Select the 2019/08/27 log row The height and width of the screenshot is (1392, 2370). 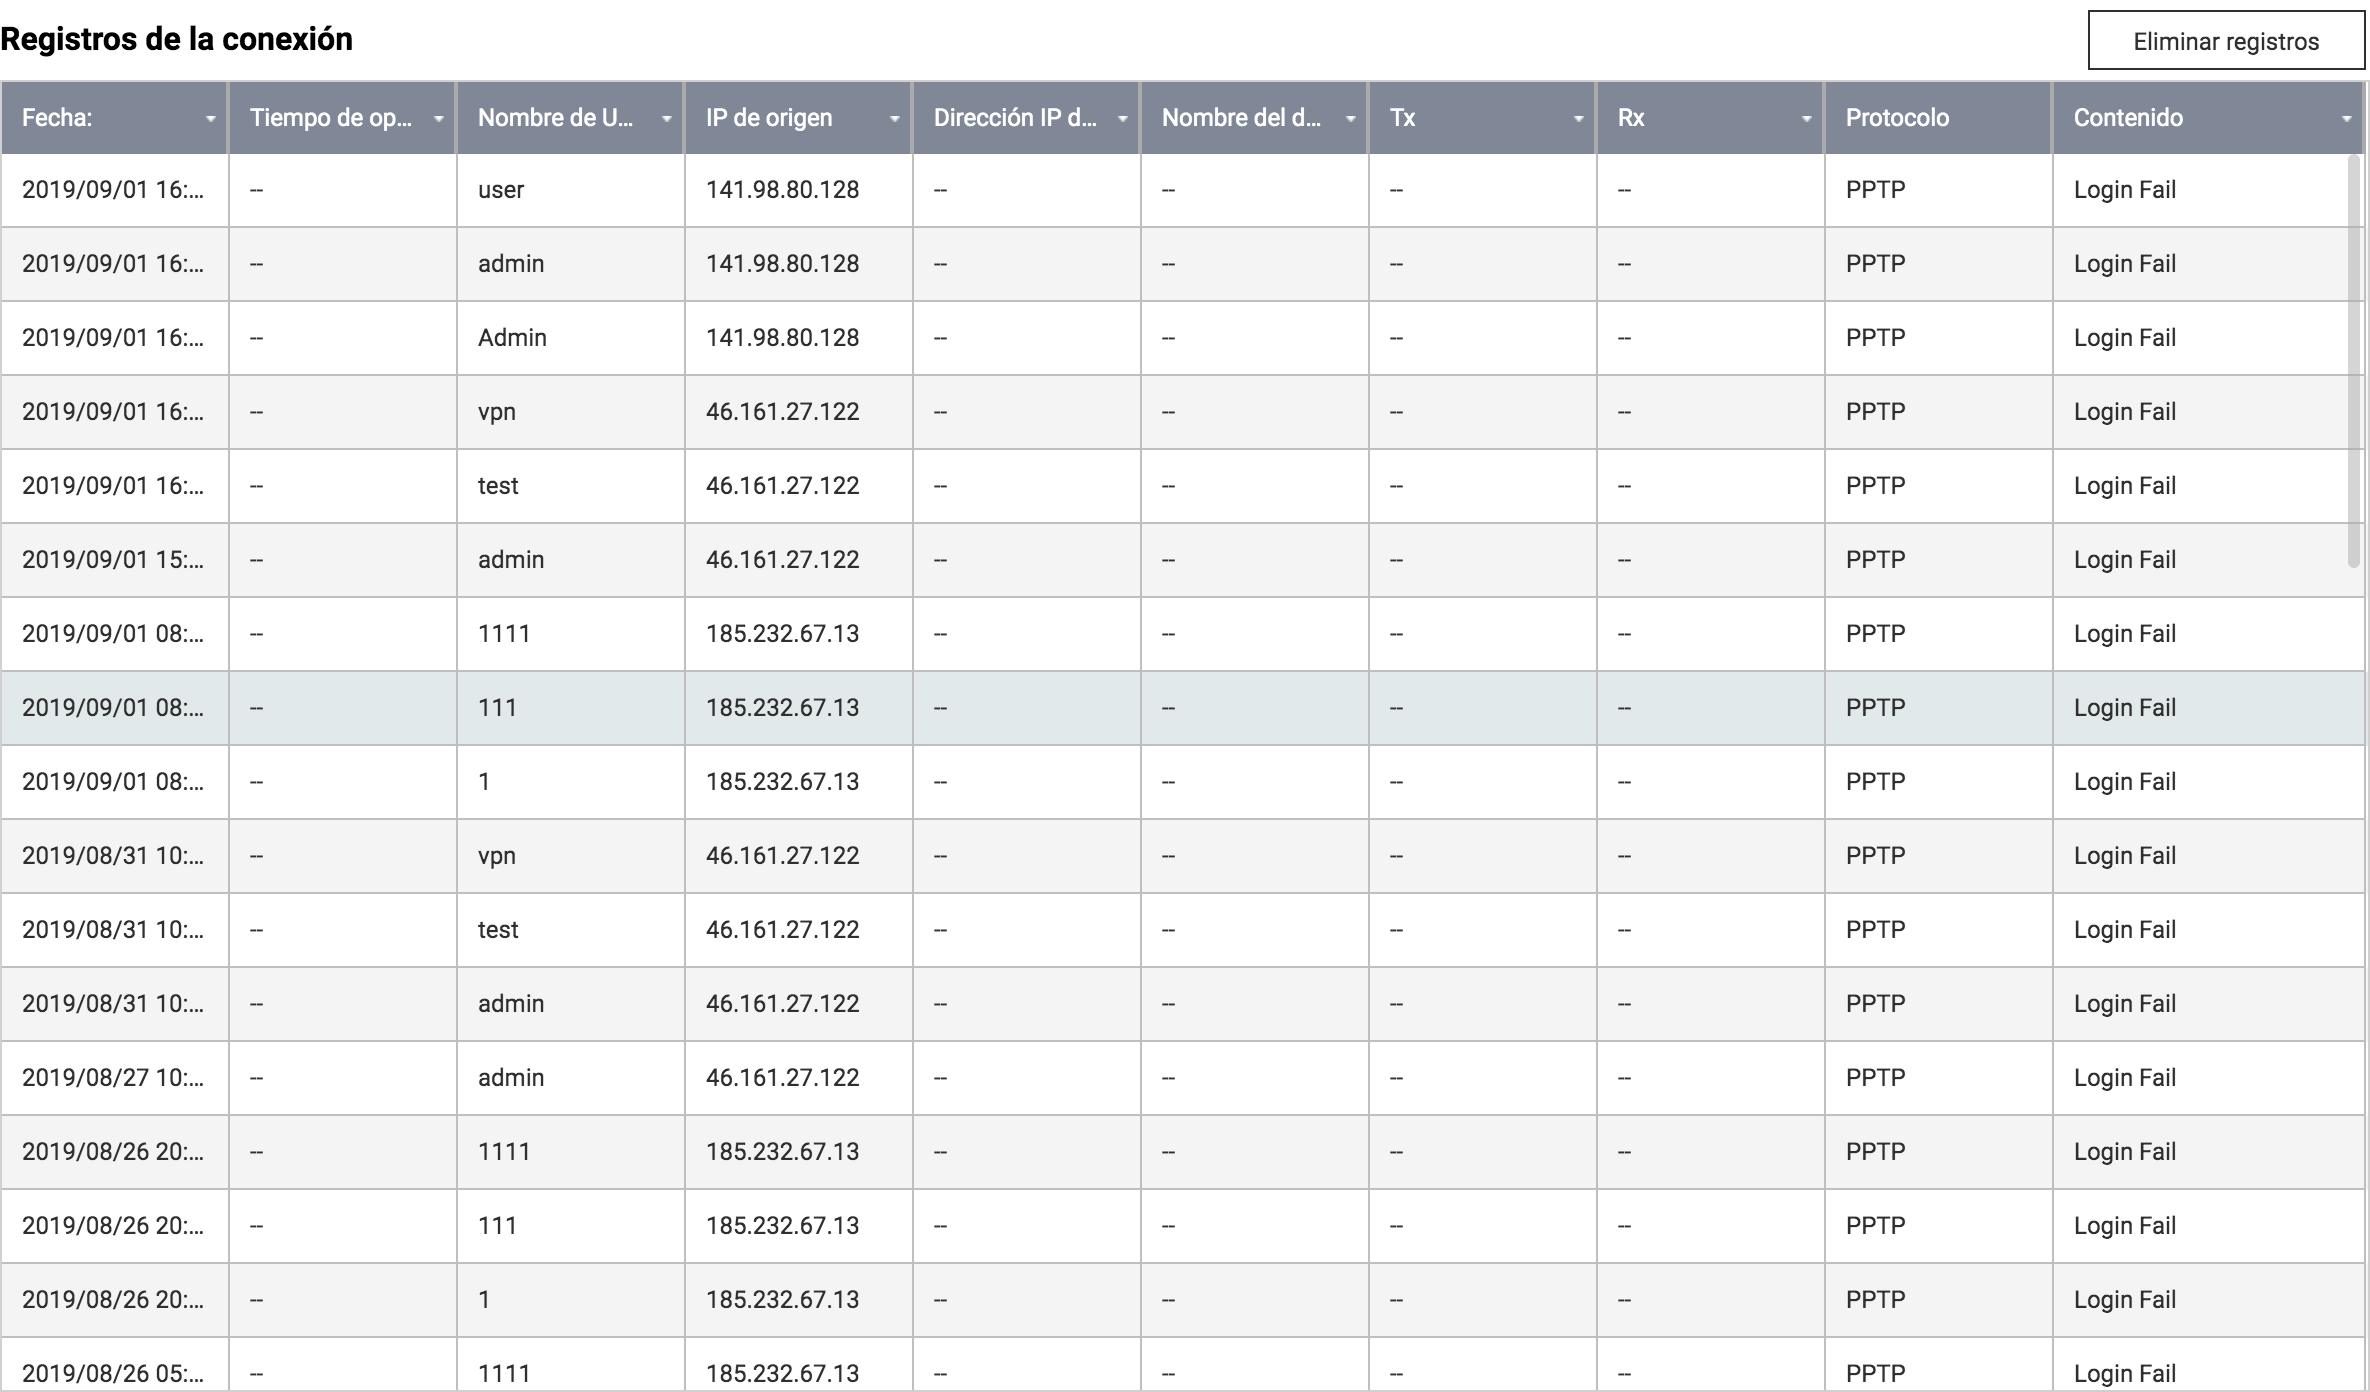112,1078
